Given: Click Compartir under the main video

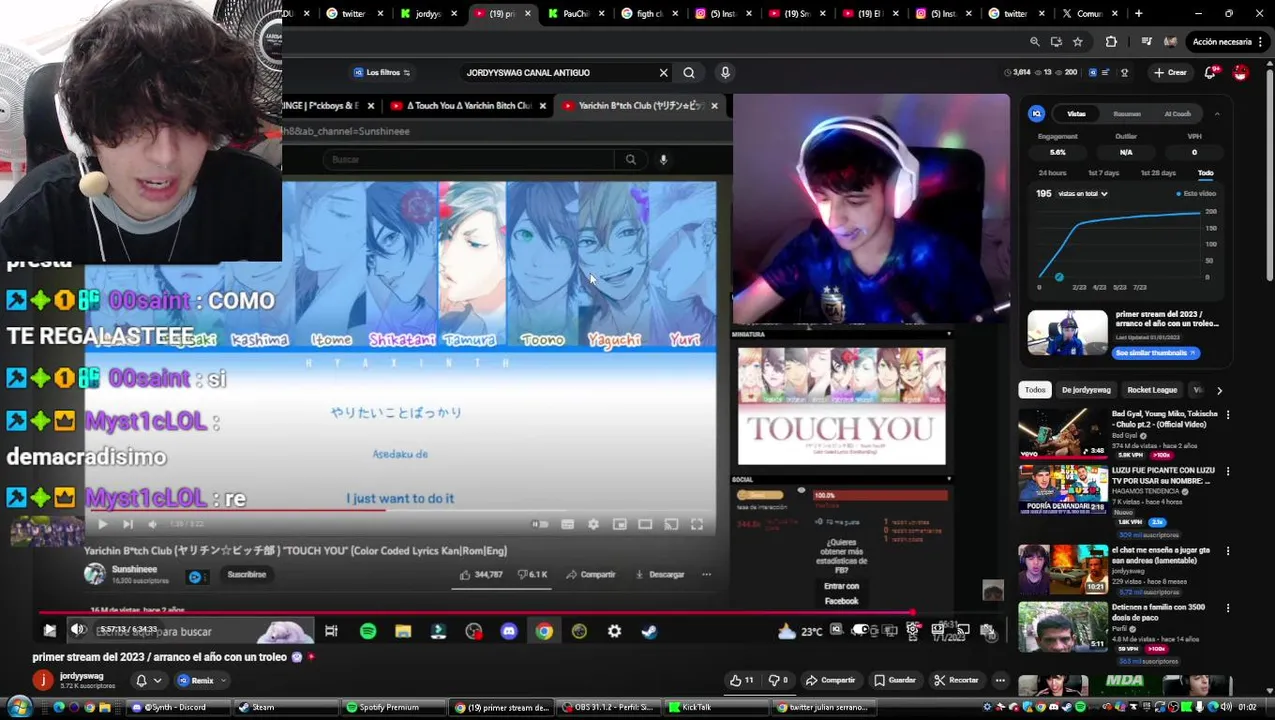Looking at the screenshot, I should click(831, 680).
